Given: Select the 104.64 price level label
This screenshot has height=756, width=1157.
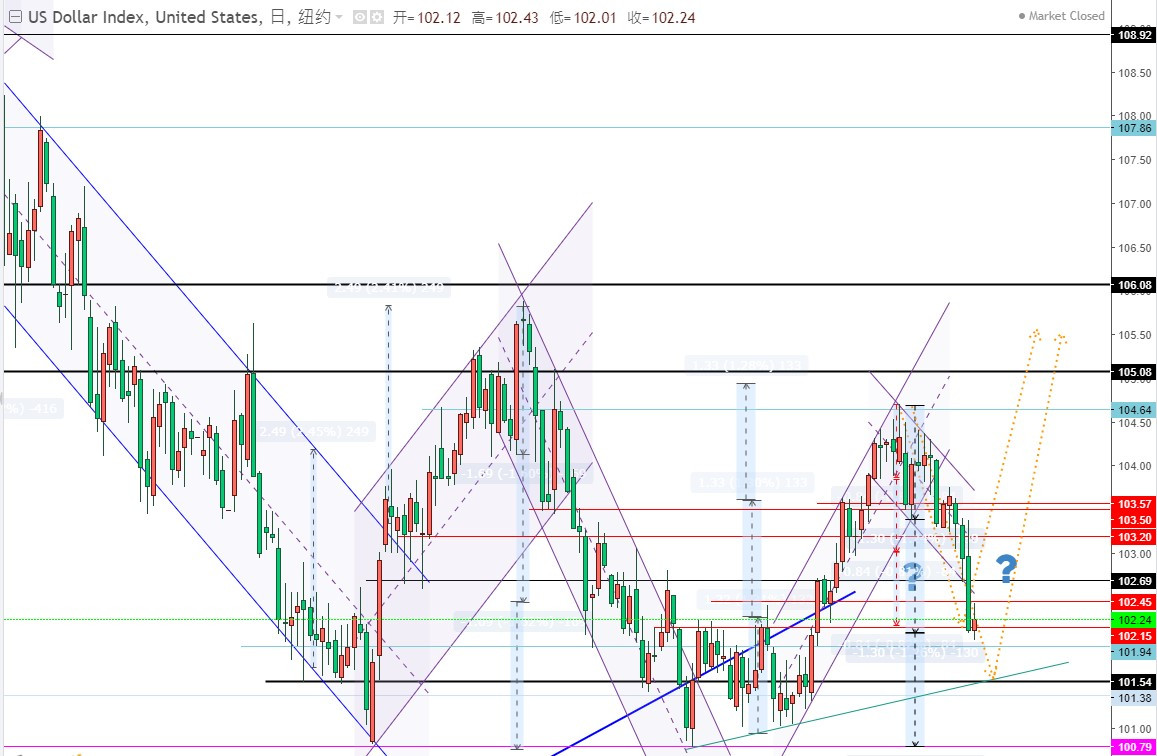Looking at the screenshot, I should 1134,410.
